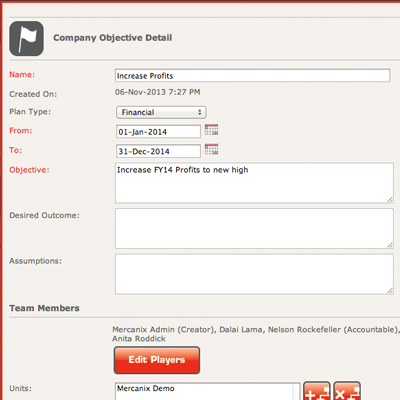Click the red Name field label
Image resolution: width=400 pixels, height=400 pixels.
coord(22,75)
